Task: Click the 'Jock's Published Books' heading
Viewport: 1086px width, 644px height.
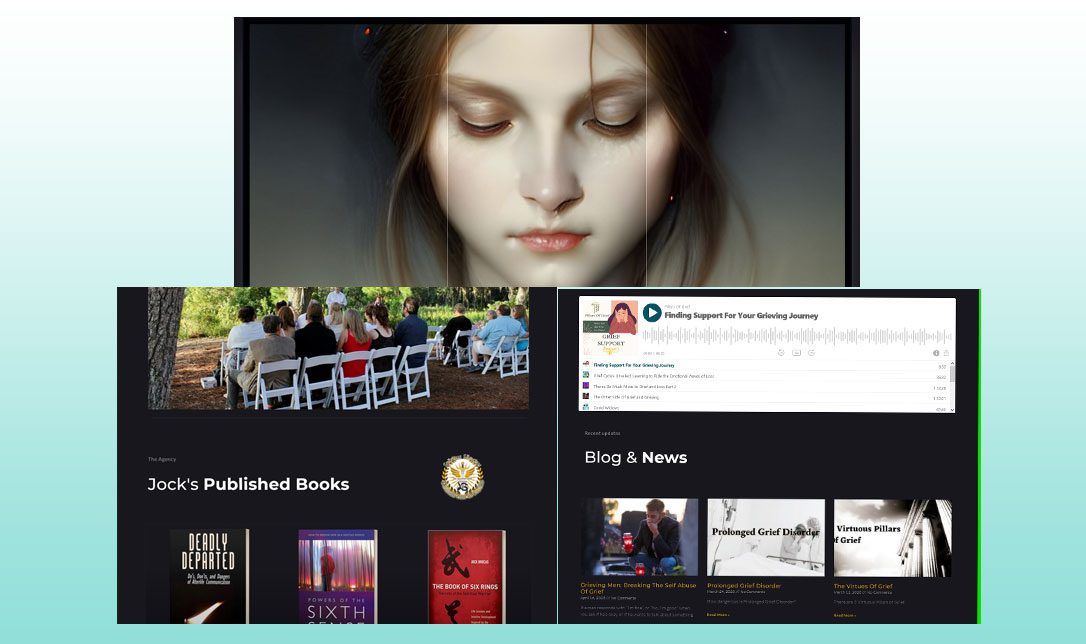Action: pyautogui.click(x=248, y=484)
